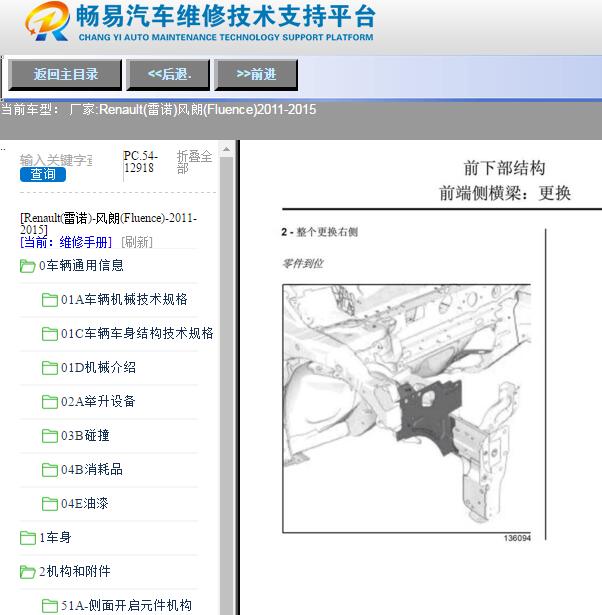Click the [当前：维修手册] link
This screenshot has height=615, width=602.
[x=66, y=242]
